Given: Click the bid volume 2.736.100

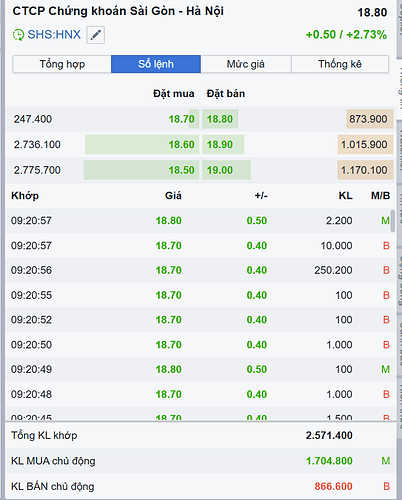Looking at the screenshot, I should 37,145.
